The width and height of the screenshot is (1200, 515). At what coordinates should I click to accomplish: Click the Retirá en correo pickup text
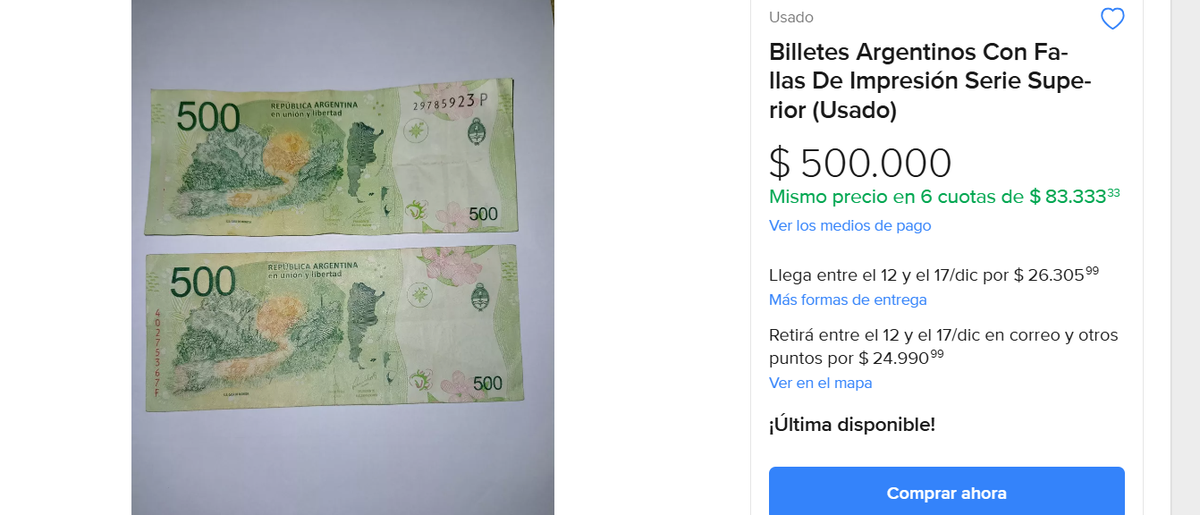(x=943, y=346)
